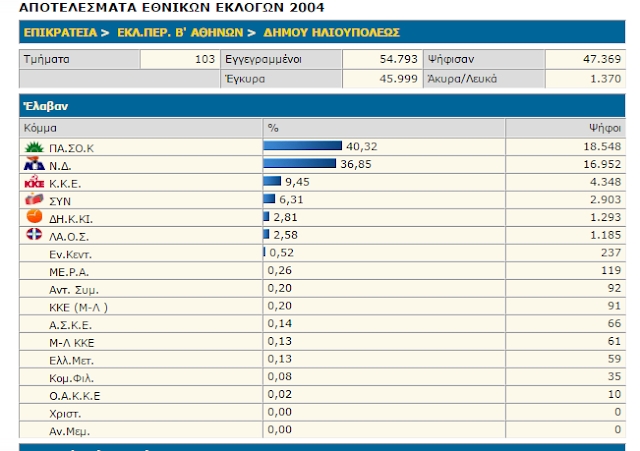
Task: Click the red Κ.Κ.Ε. logo
Action: (x=34, y=182)
